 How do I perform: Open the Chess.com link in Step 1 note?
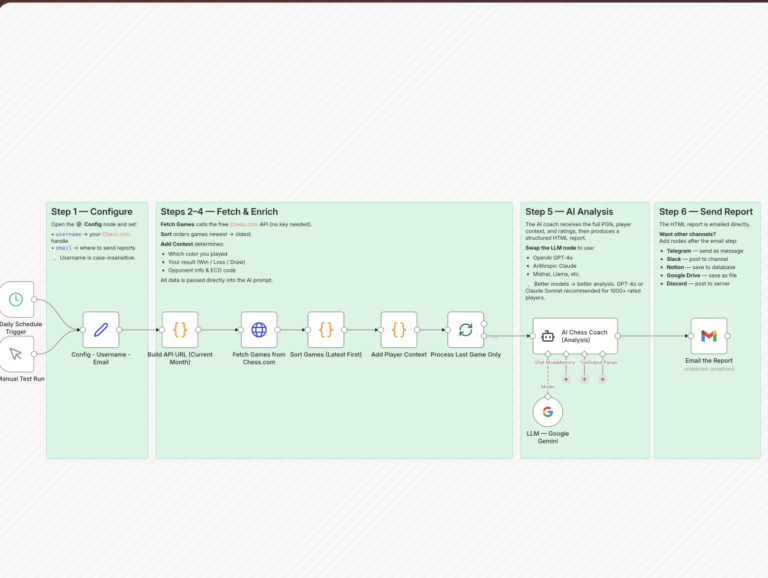[116, 234]
